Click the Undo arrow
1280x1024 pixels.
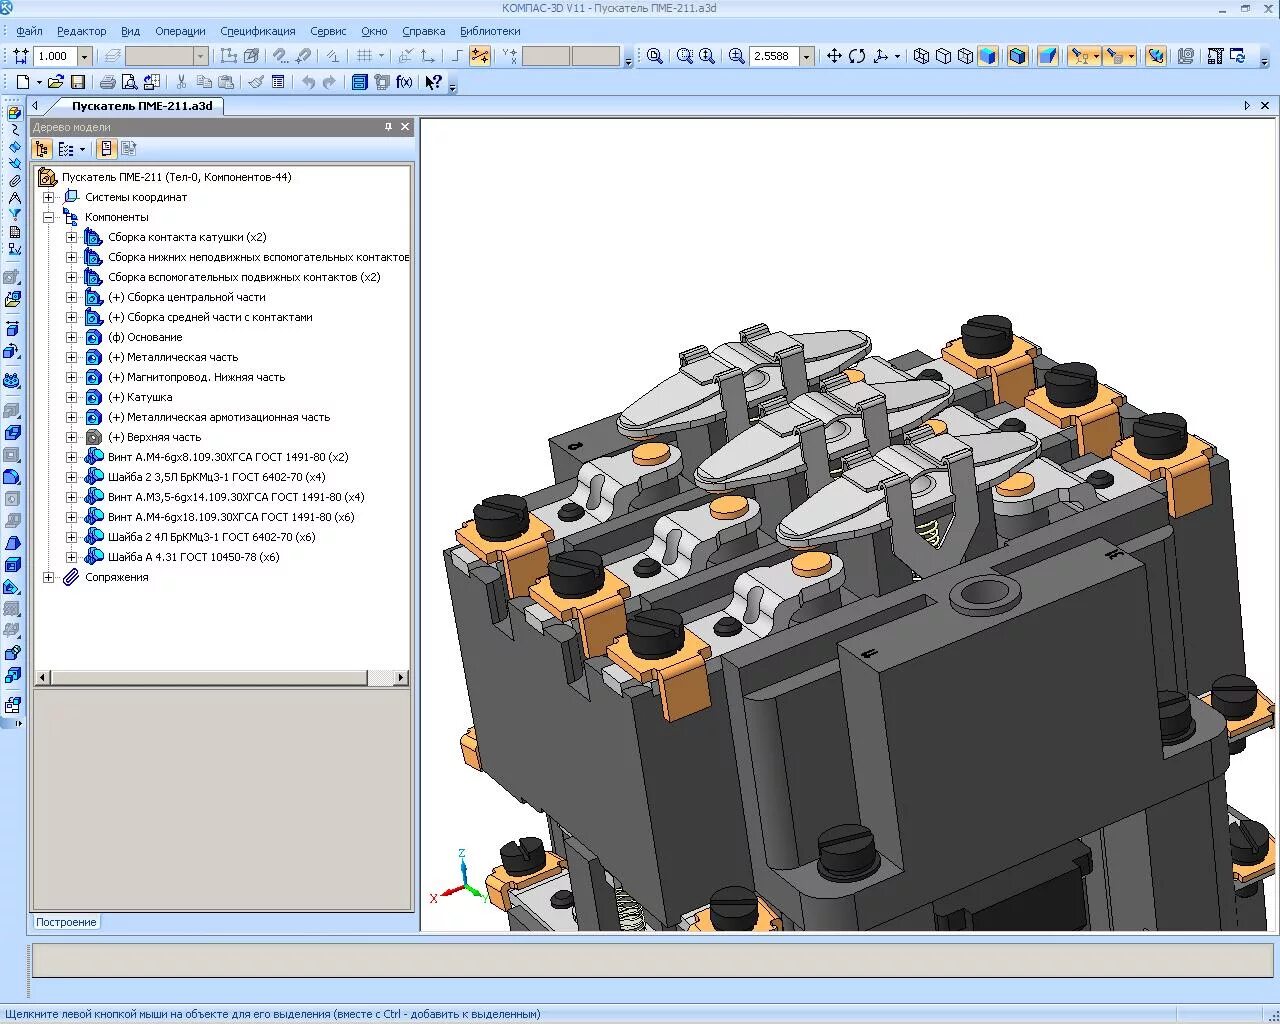coord(308,82)
